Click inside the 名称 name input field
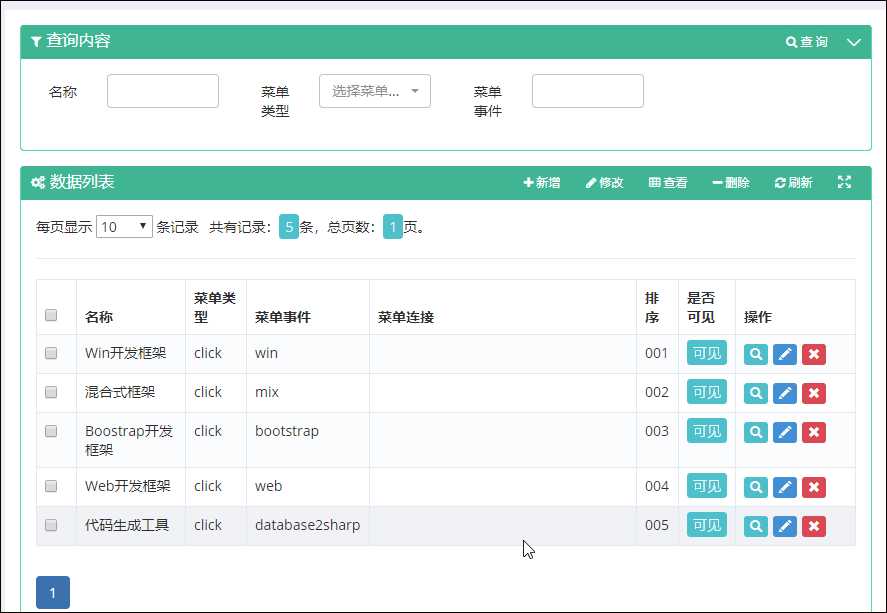Screen dimensions: 887x613 tap(162, 90)
